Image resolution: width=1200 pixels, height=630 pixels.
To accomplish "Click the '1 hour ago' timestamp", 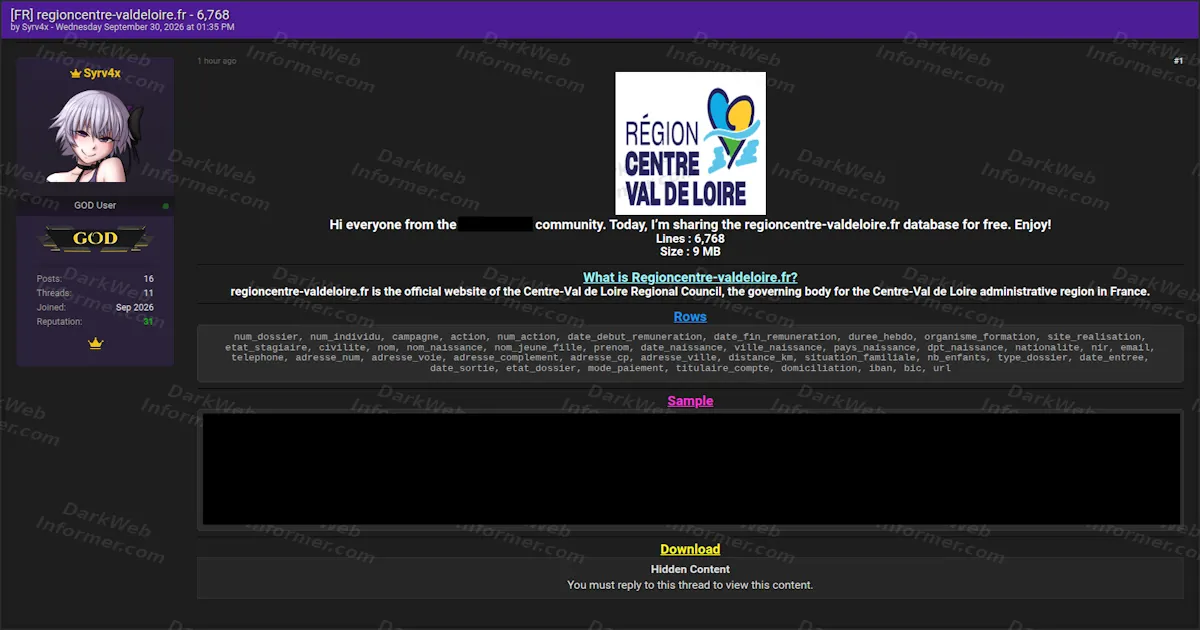I will [217, 62].
